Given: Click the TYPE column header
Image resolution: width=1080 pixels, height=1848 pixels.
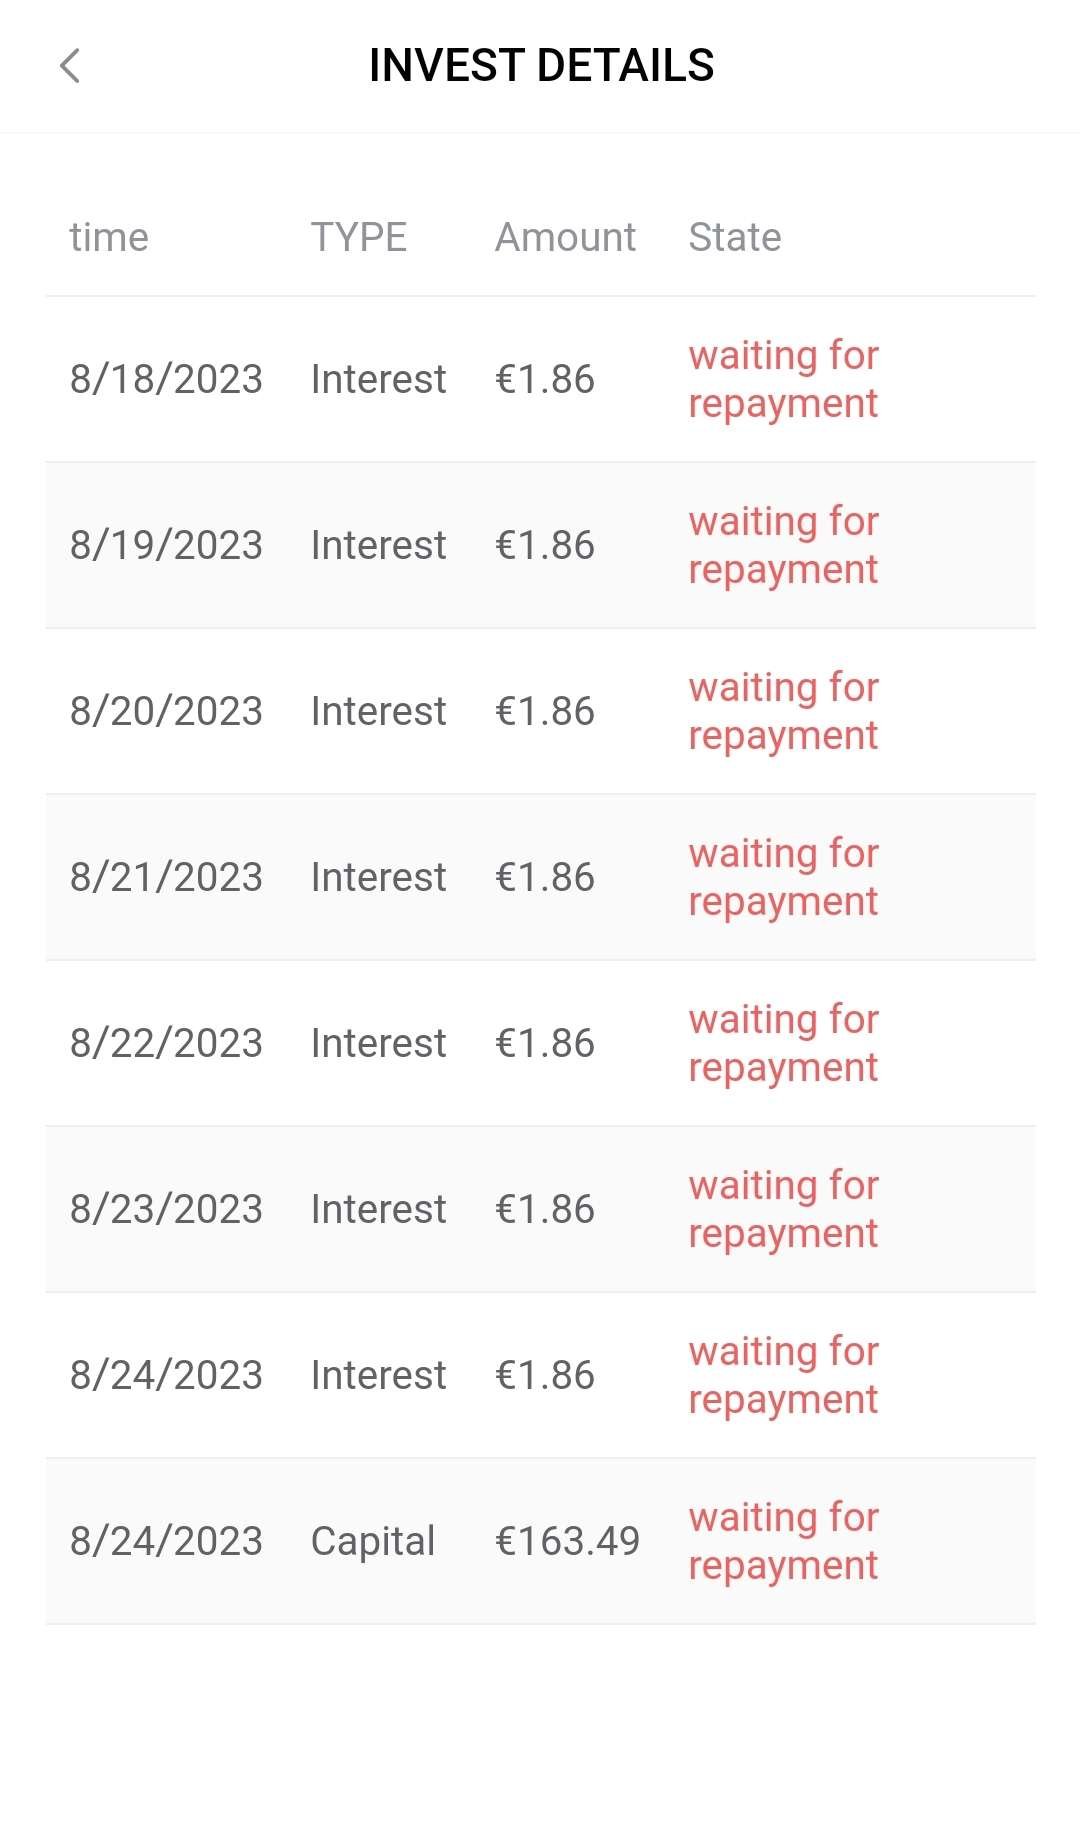Looking at the screenshot, I should 358,237.
